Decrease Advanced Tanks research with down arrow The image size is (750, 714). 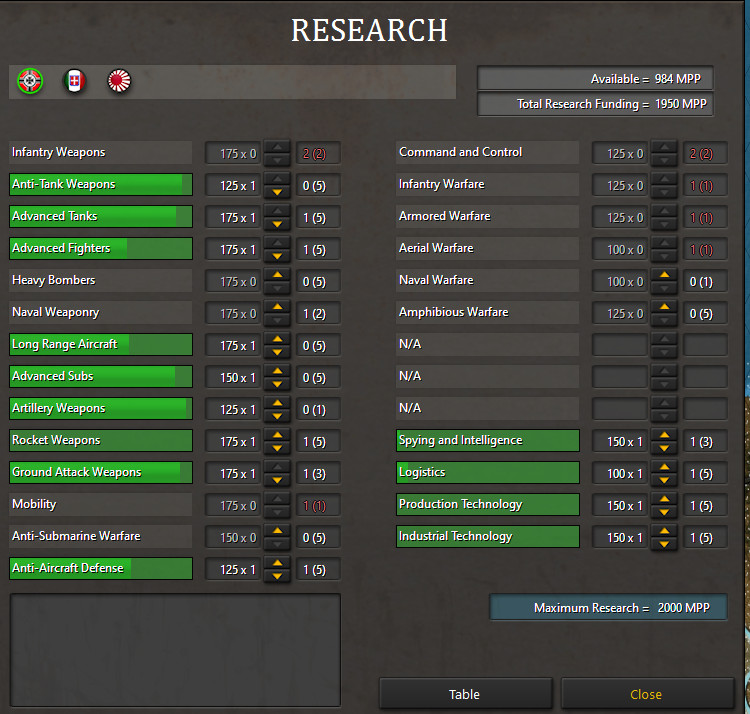coord(277,224)
